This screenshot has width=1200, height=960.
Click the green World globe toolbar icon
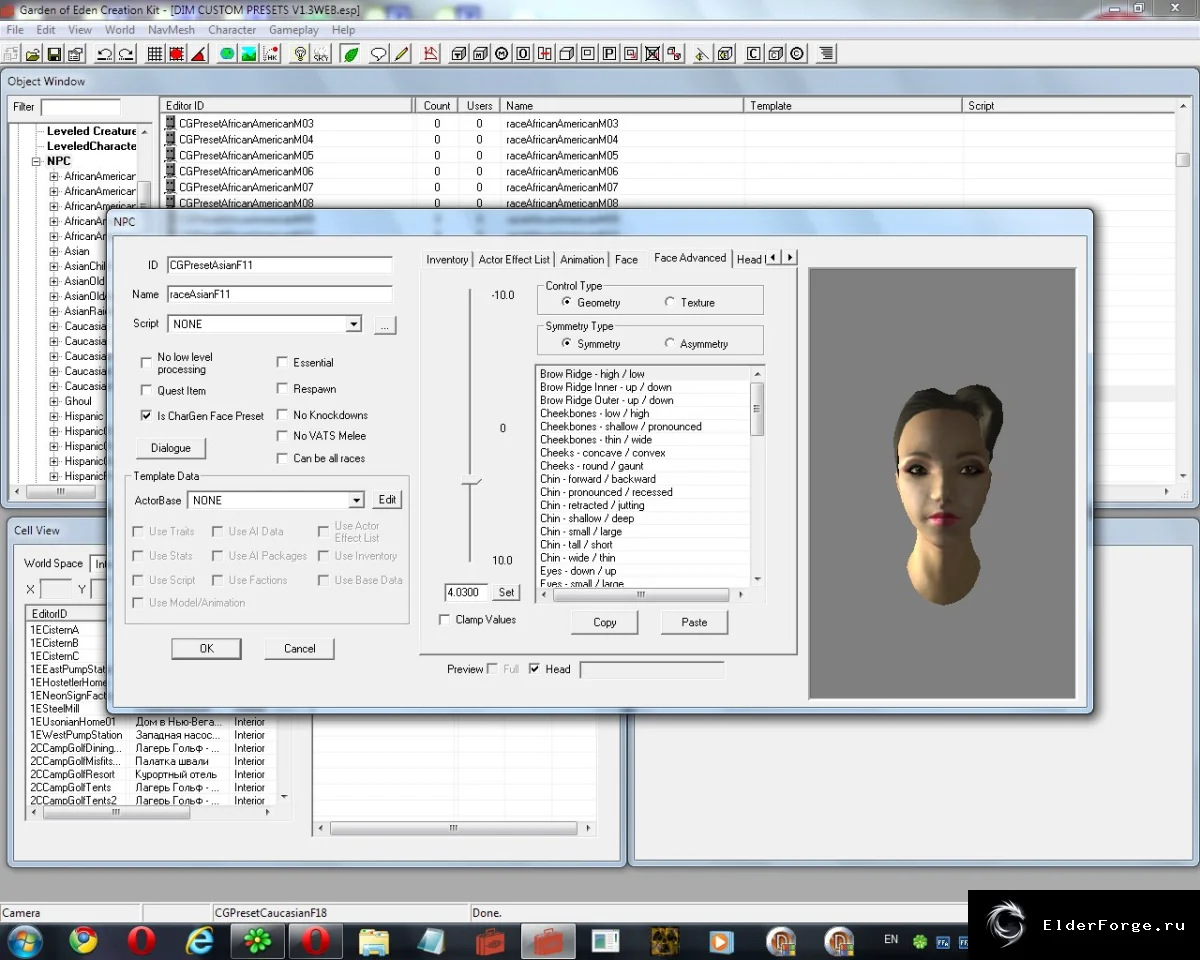[x=226, y=54]
